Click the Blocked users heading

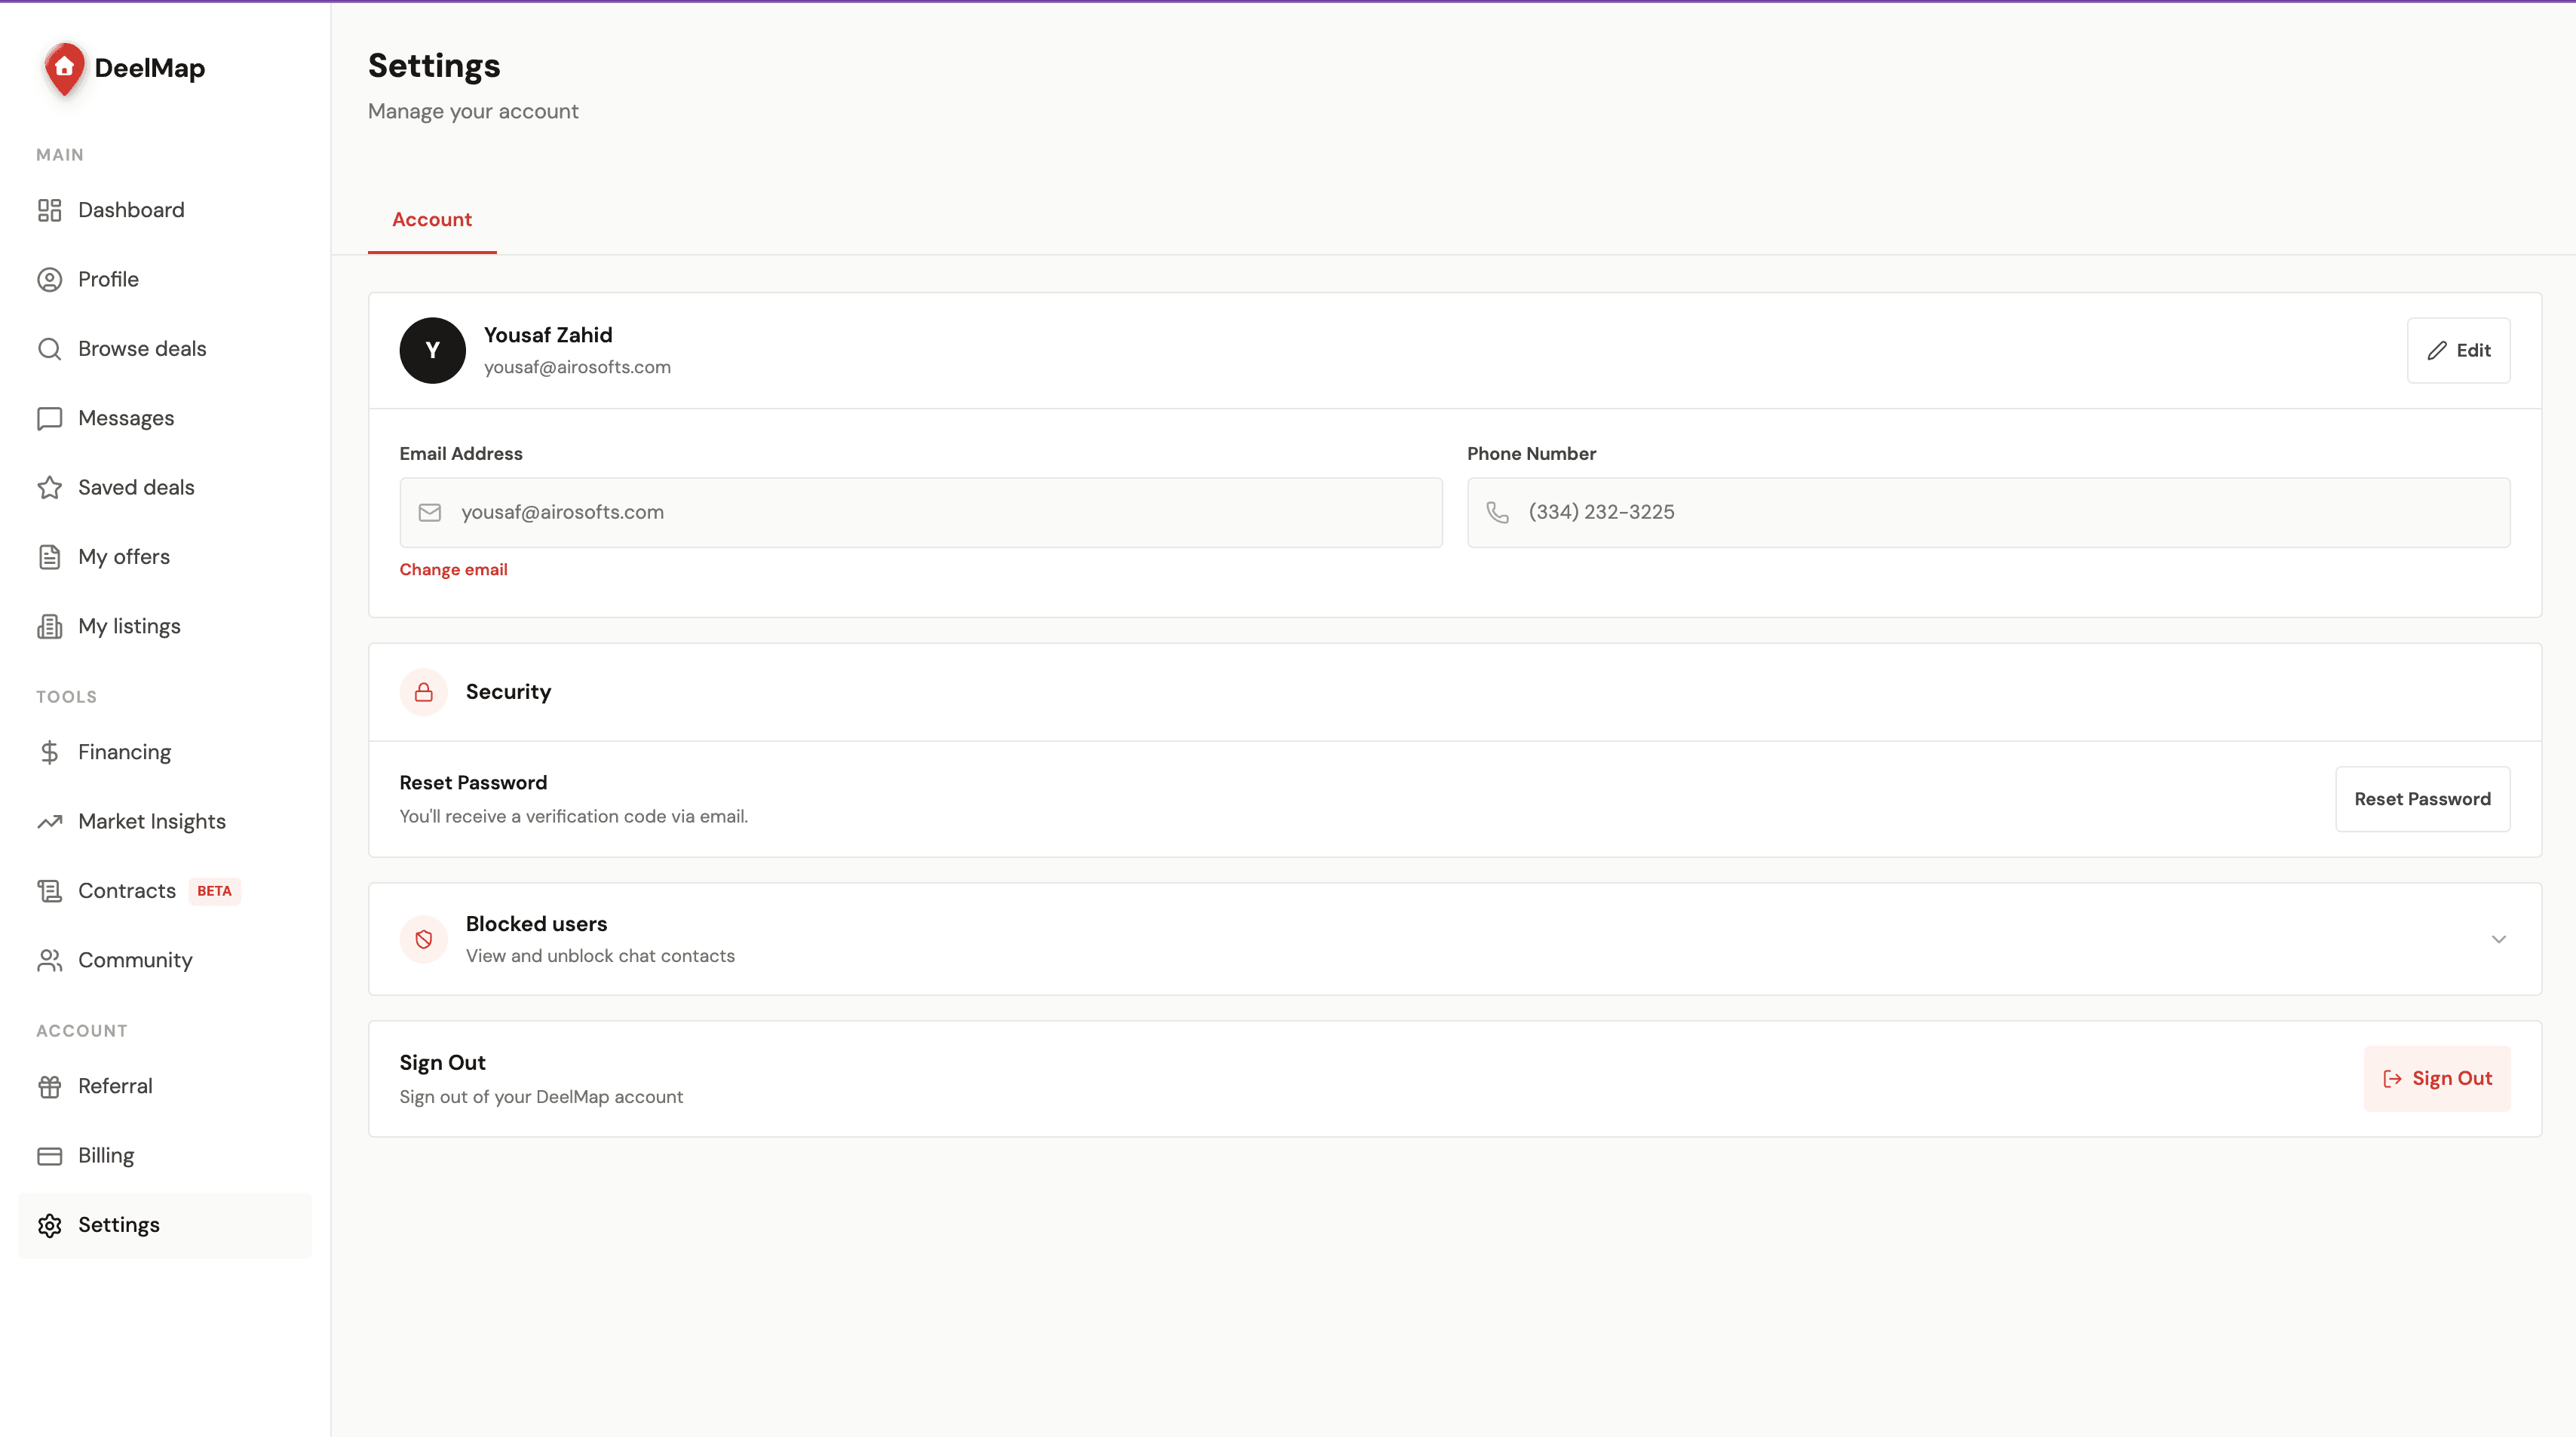[x=537, y=924]
